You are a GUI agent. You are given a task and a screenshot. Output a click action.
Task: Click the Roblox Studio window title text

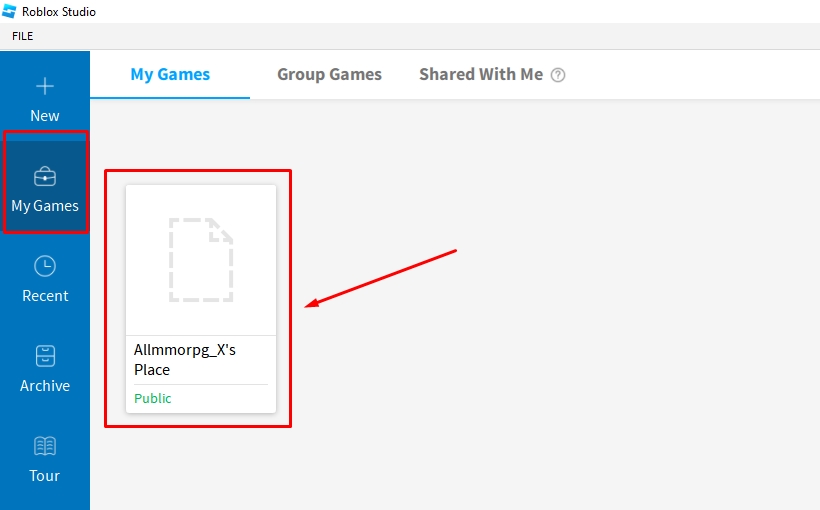(59, 12)
